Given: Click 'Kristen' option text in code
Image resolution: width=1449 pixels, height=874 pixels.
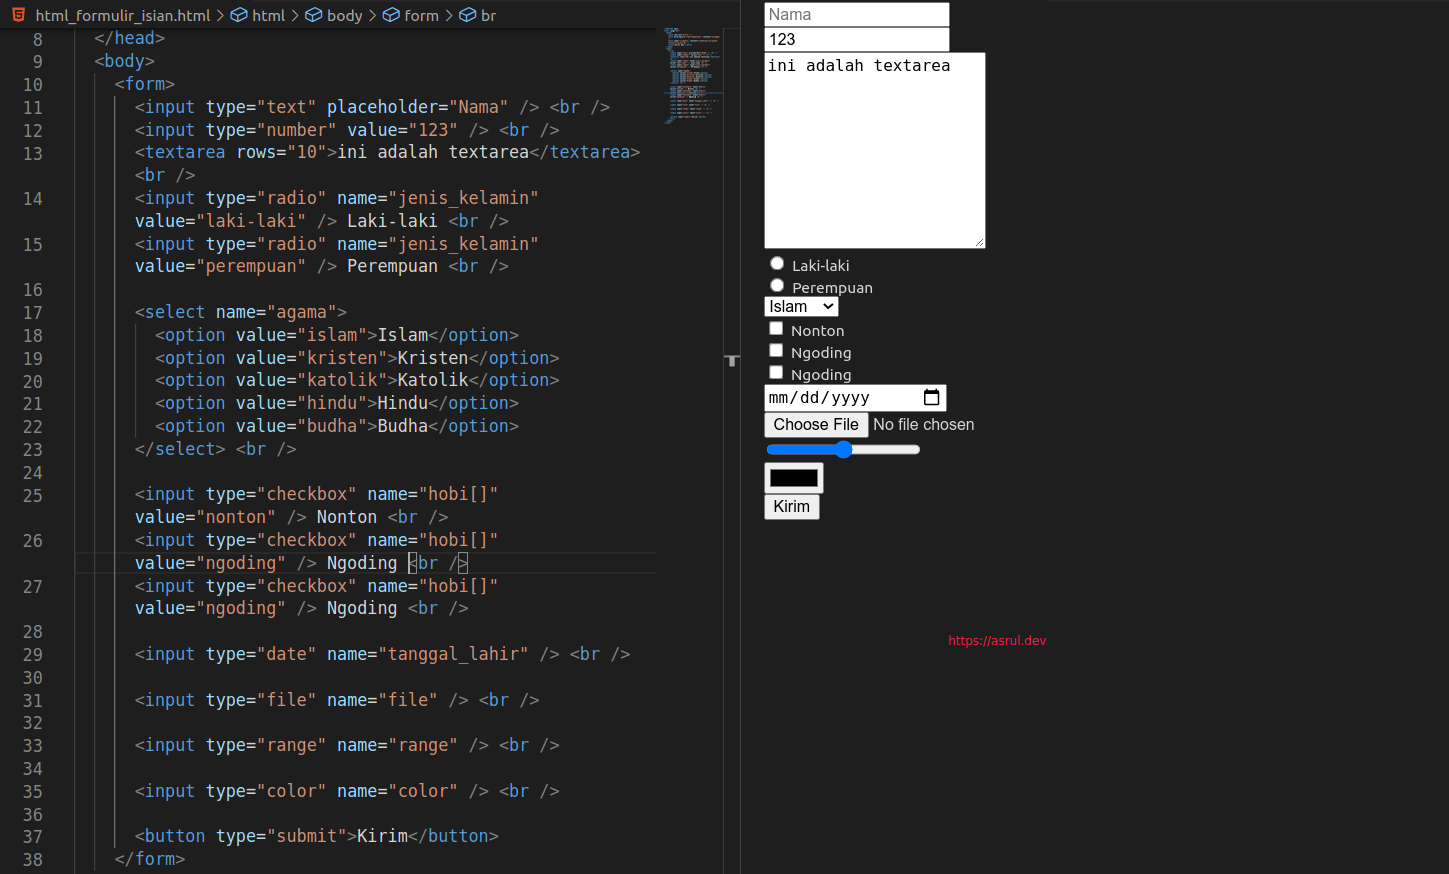Looking at the screenshot, I should 433,358.
